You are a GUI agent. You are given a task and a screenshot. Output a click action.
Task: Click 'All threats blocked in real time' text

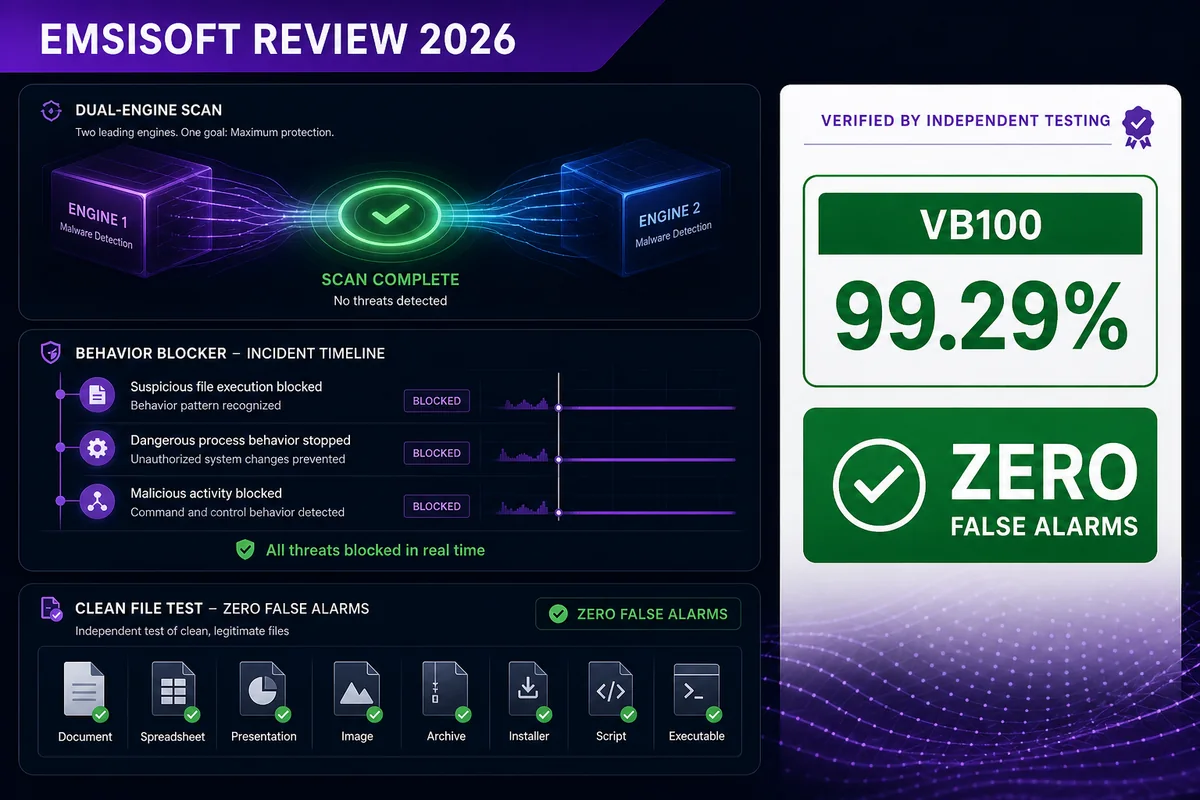[x=375, y=550]
